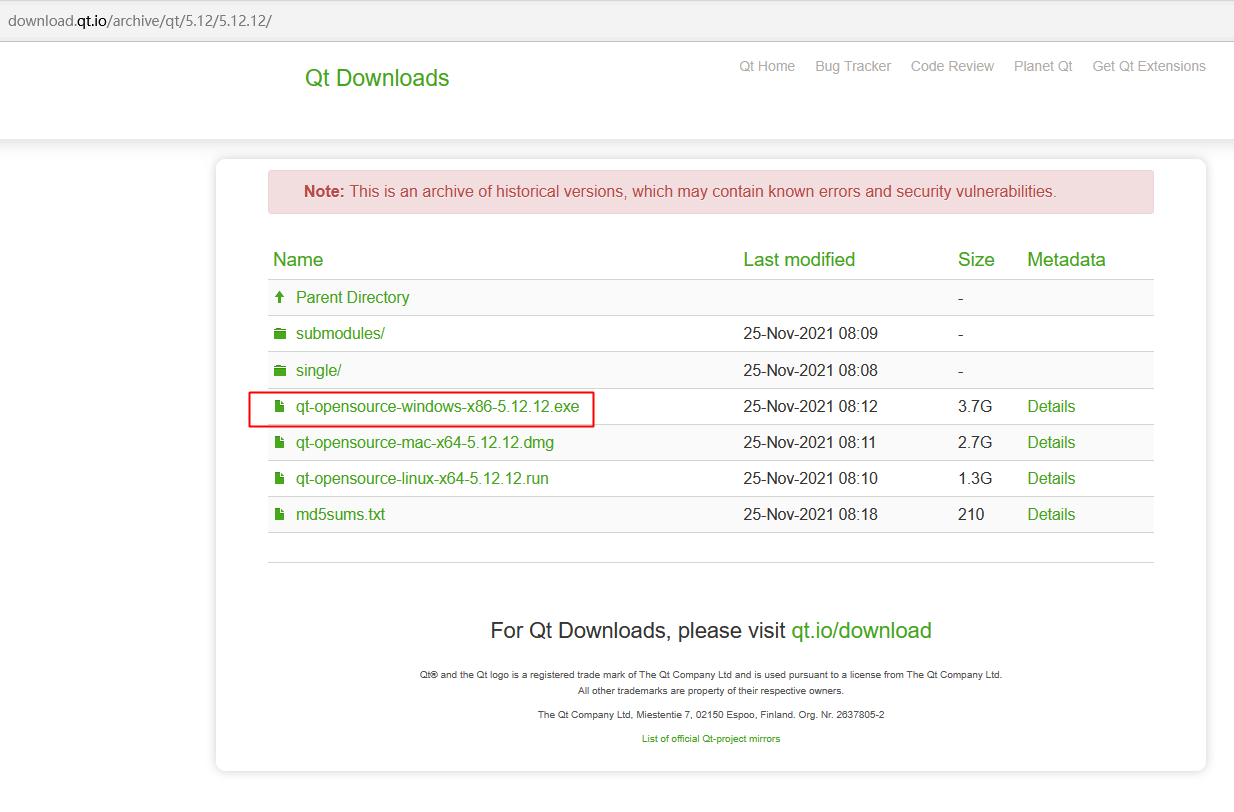Click the 1.3G size value
1234x812 pixels.
(x=975, y=478)
